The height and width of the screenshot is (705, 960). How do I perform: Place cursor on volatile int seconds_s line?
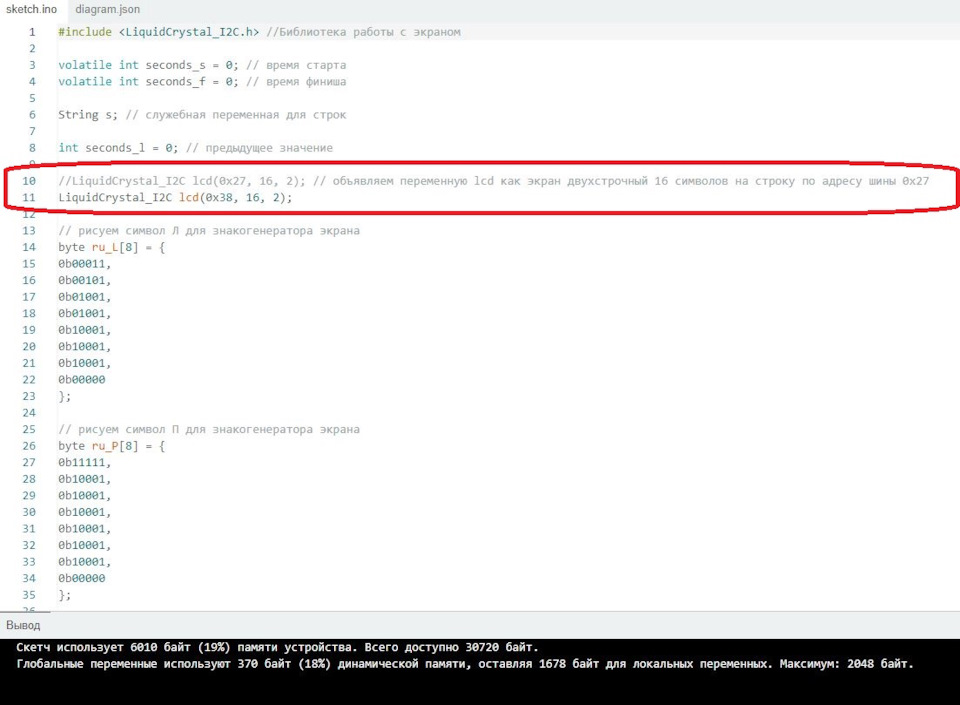[x=202, y=65]
